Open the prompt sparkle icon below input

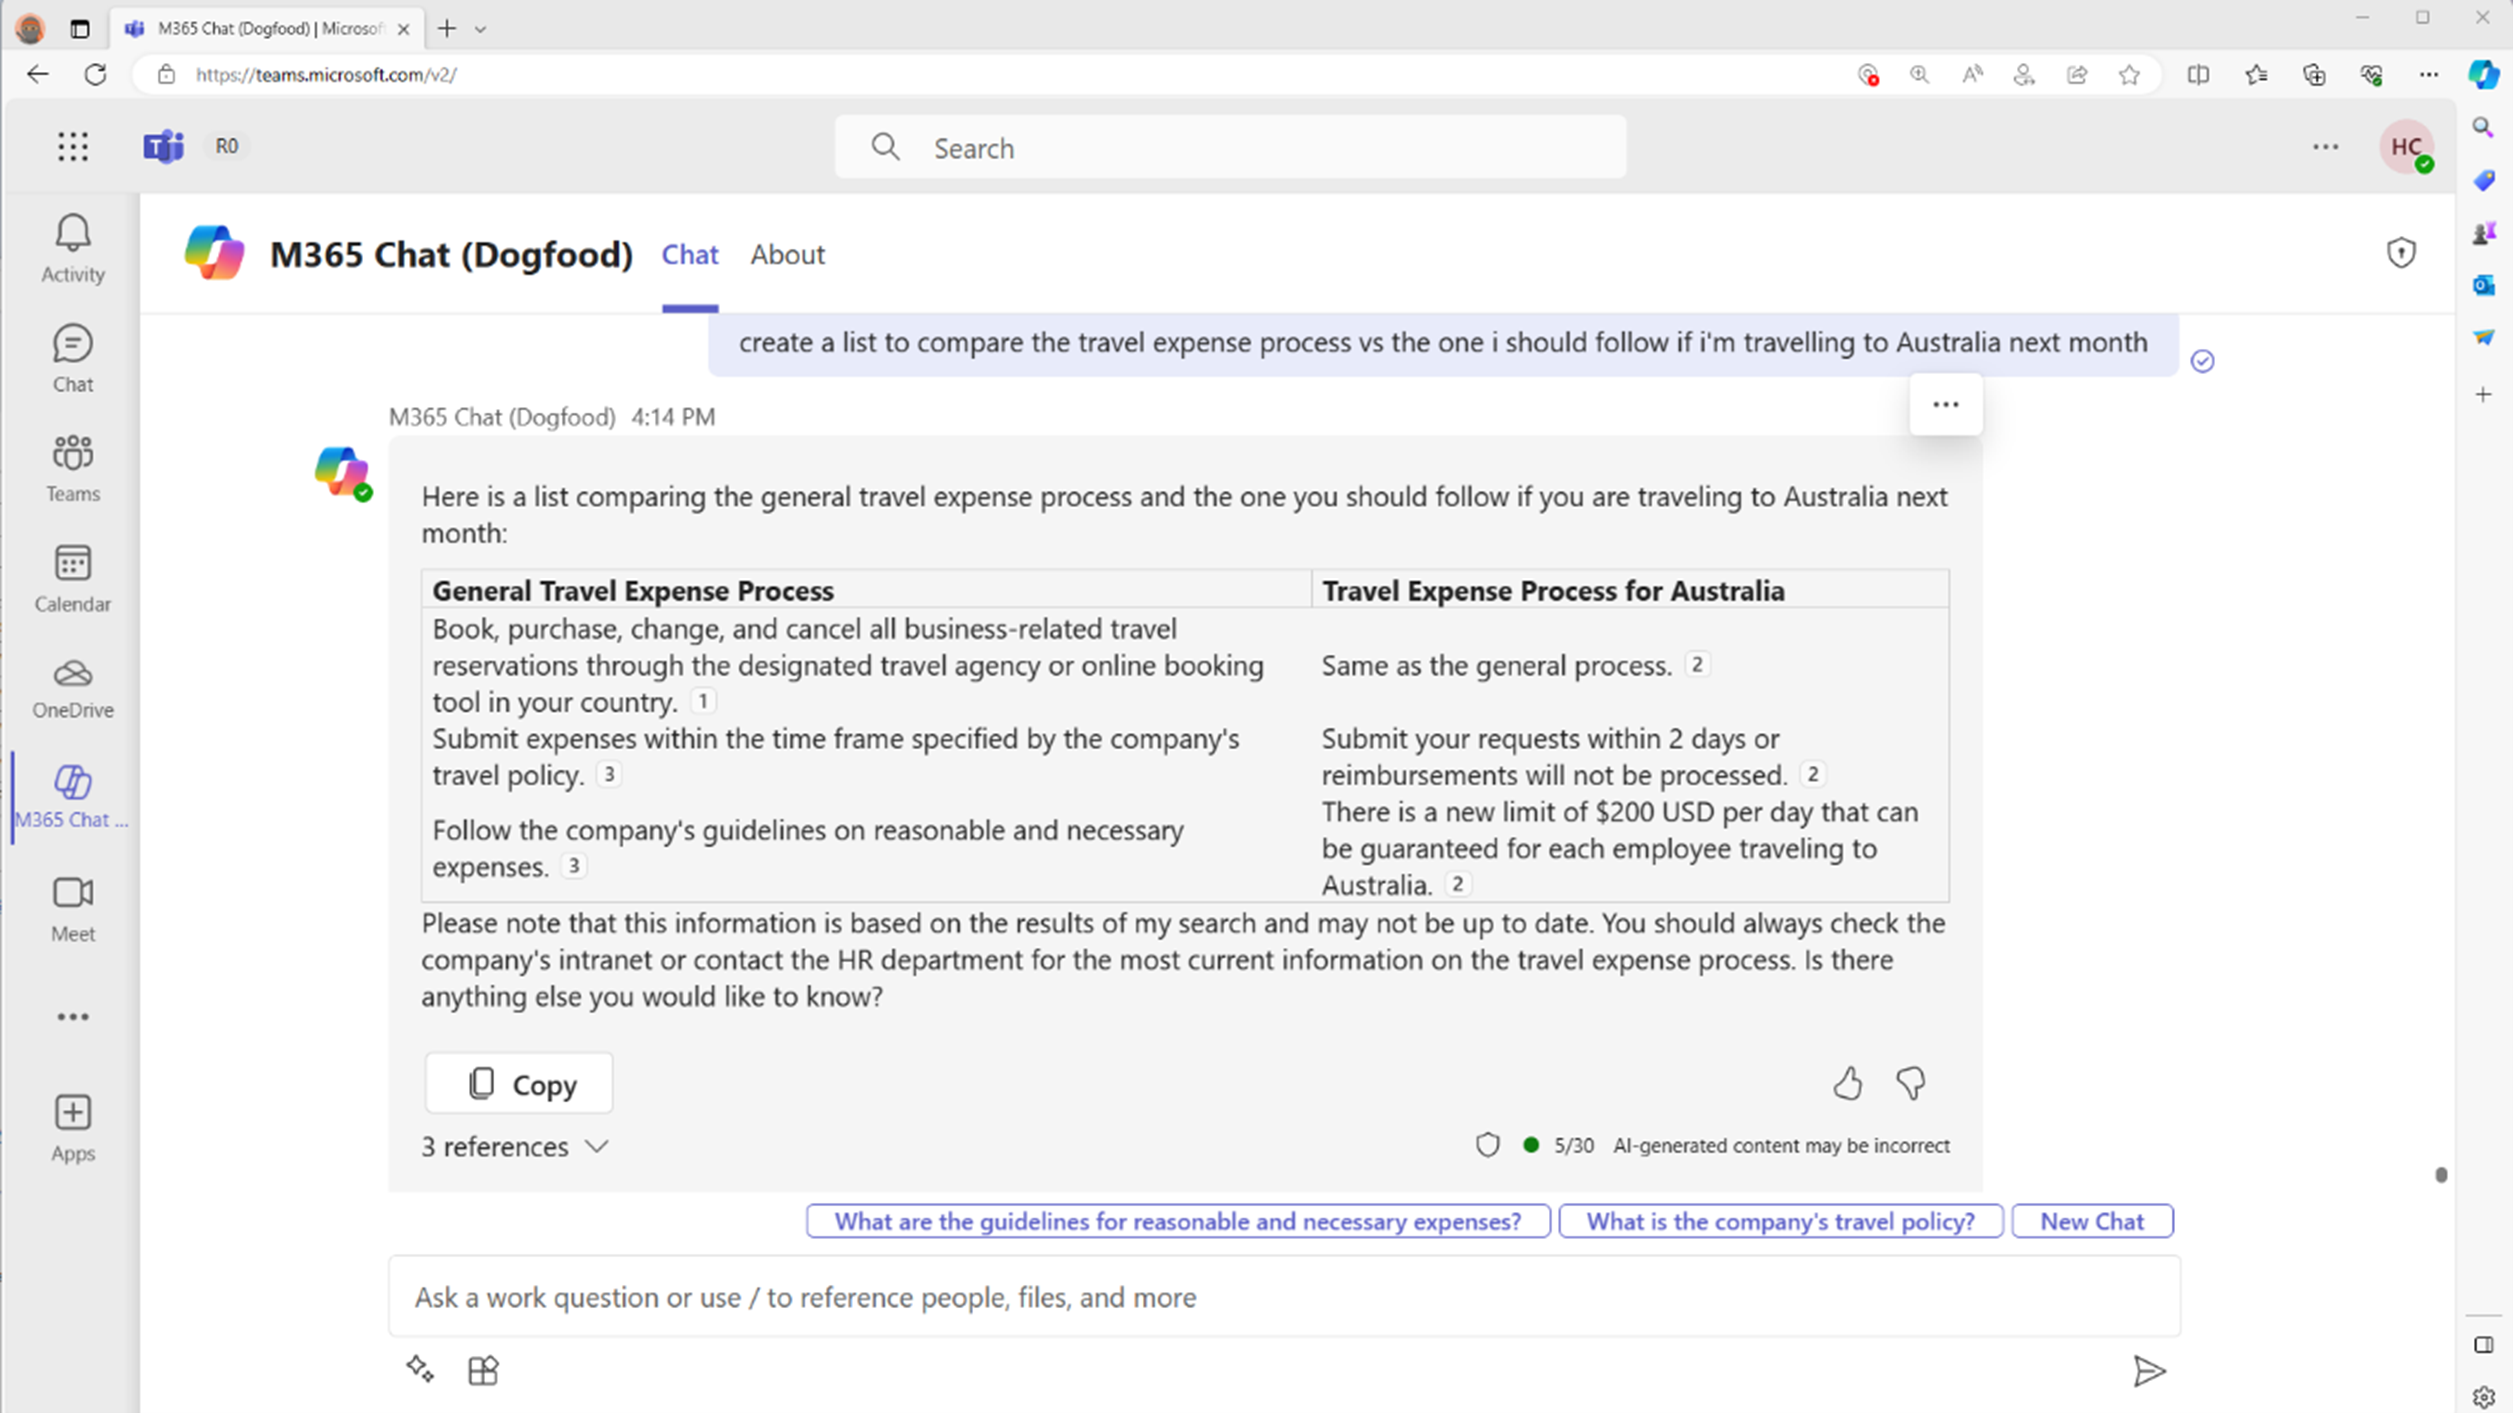[x=420, y=1369]
